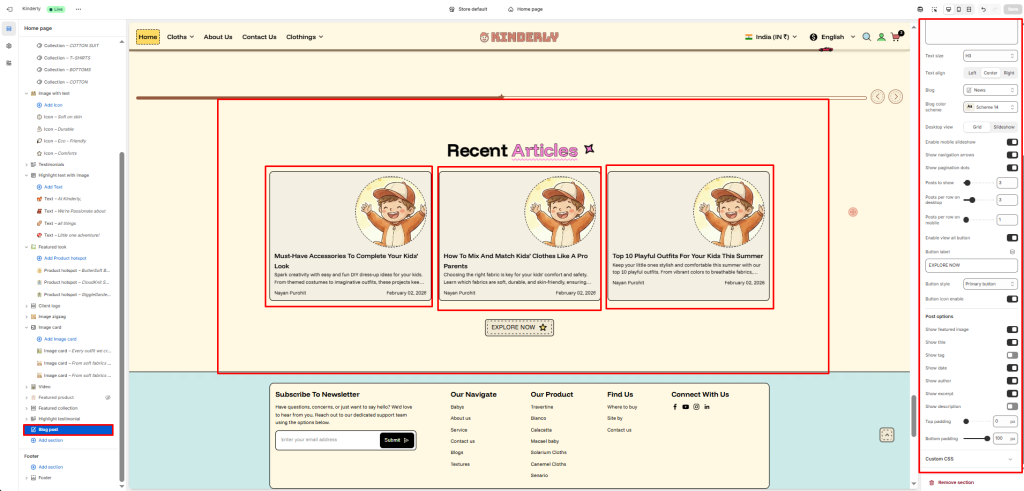This screenshot has width=1024, height=491.
Task: Open the Button style dropdown
Action: [990, 284]
